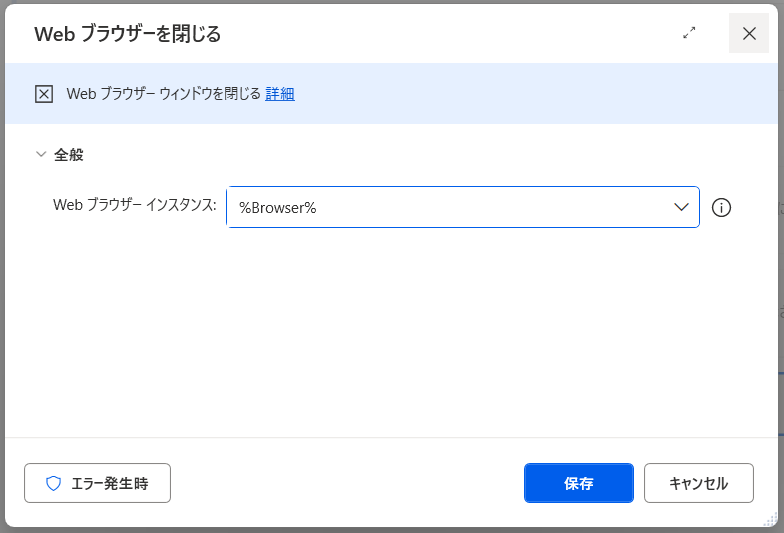Click the 全般 section header label
The image size is (784, 533).
pos(69,155)
